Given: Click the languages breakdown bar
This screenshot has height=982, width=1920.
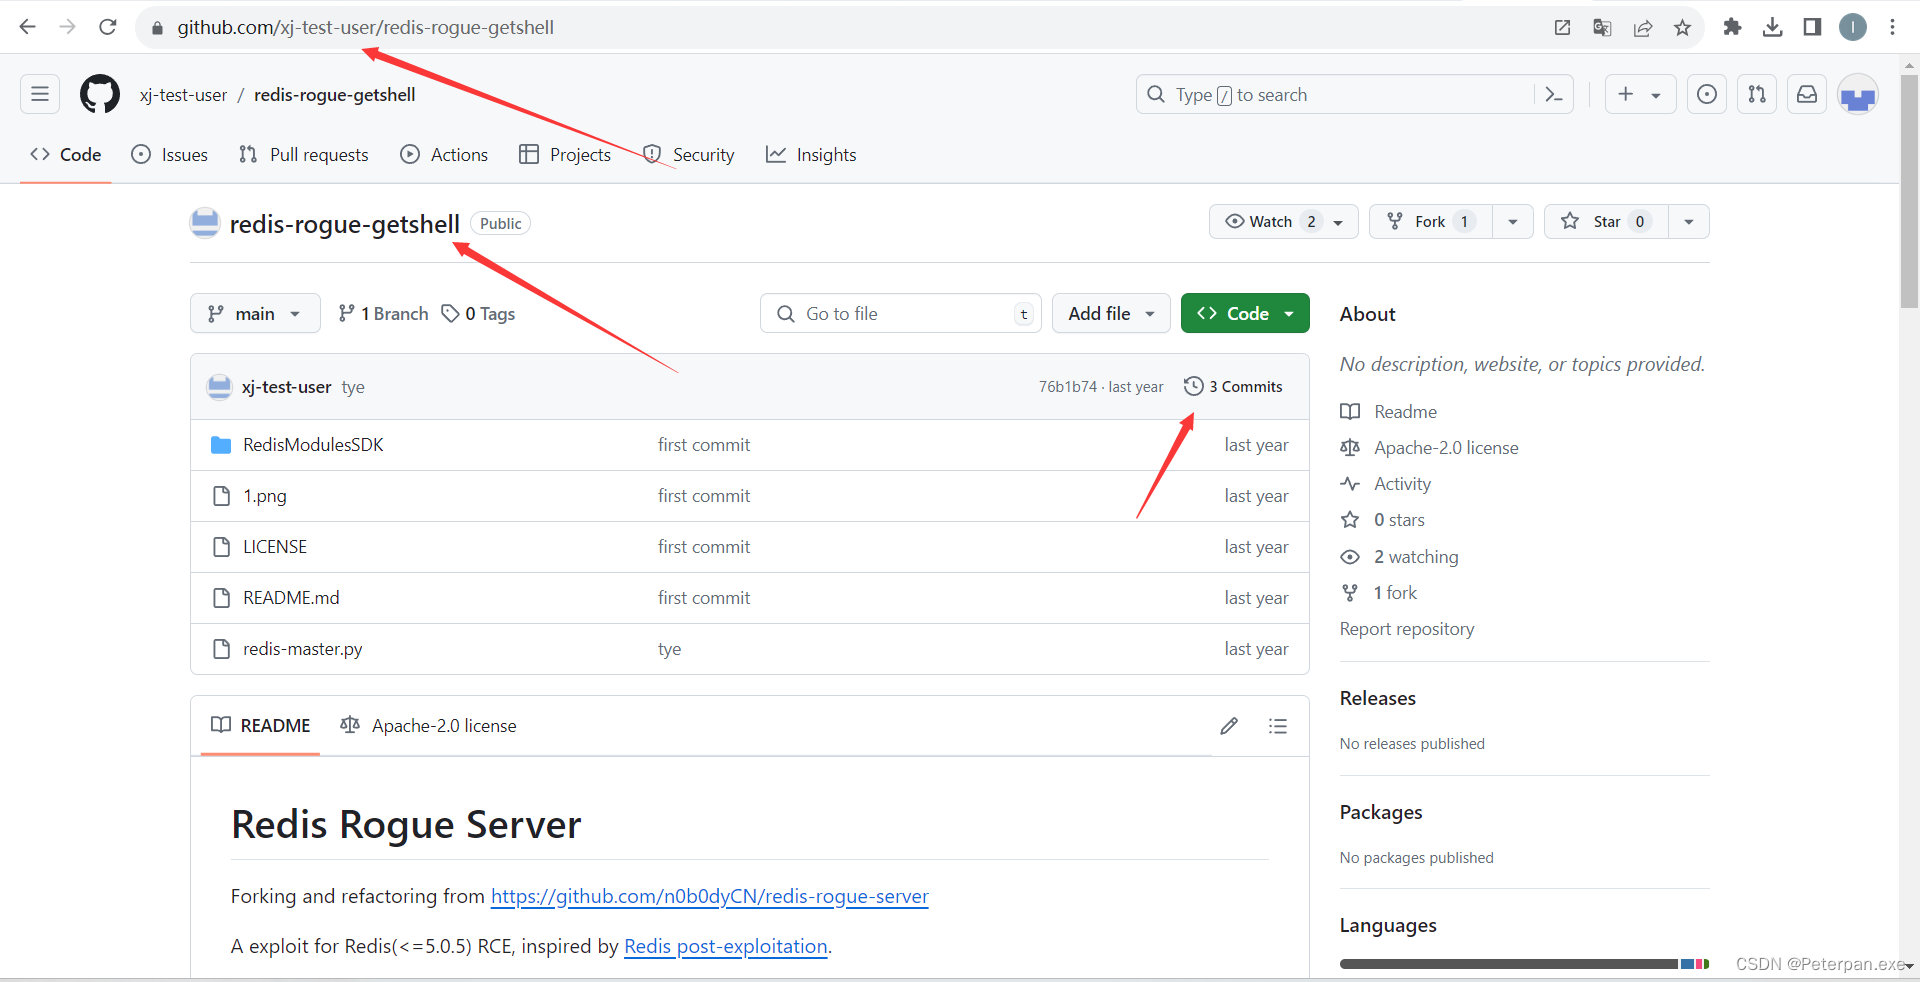Looking at the screenshot, I should pos(1524,964).
